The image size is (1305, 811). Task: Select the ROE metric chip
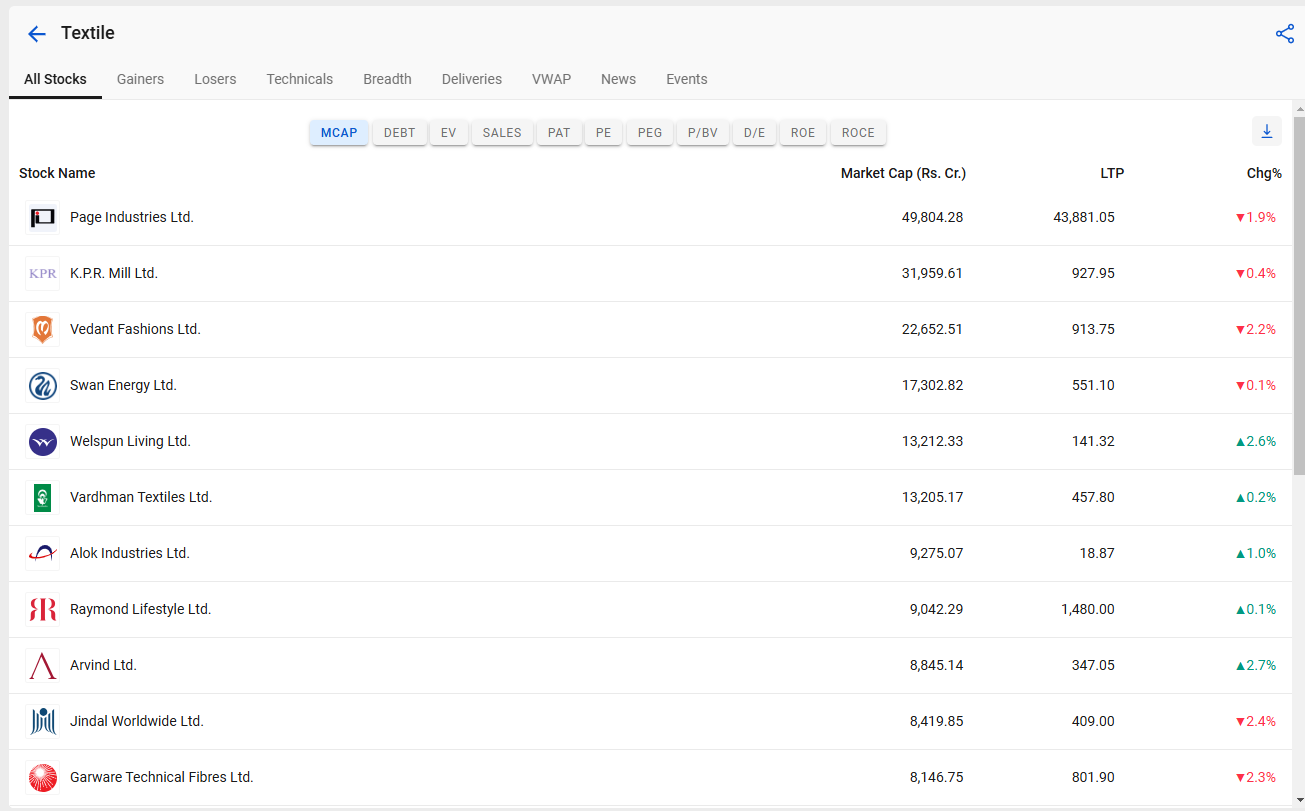click(803, 133)
